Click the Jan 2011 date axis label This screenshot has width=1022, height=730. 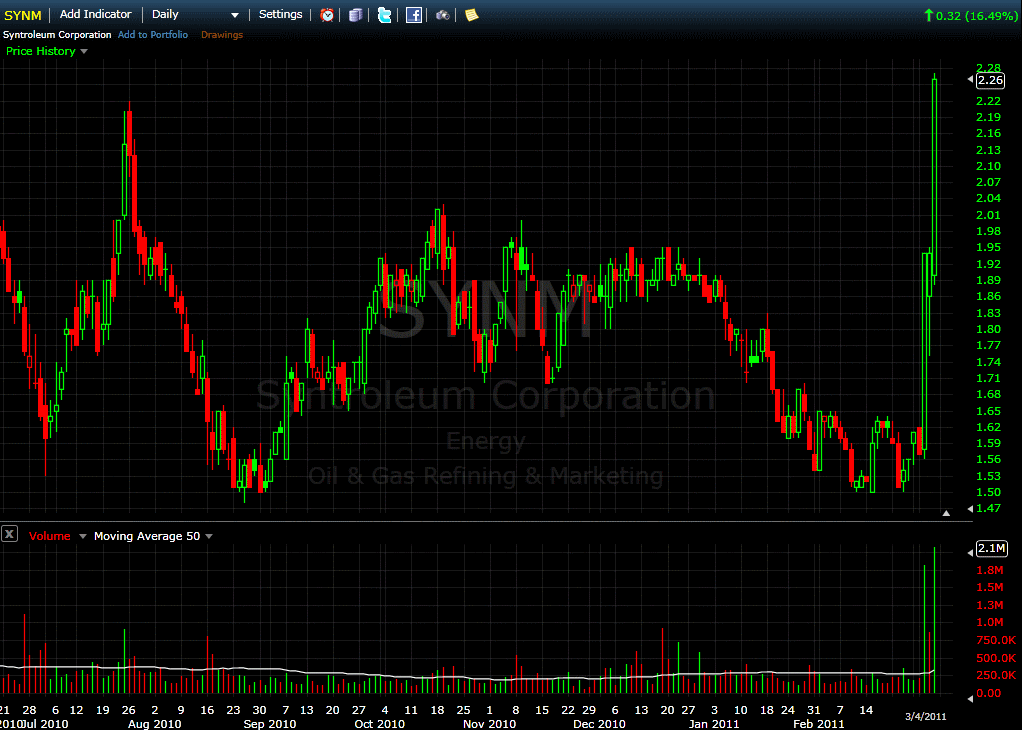click(x=714, y=723)
